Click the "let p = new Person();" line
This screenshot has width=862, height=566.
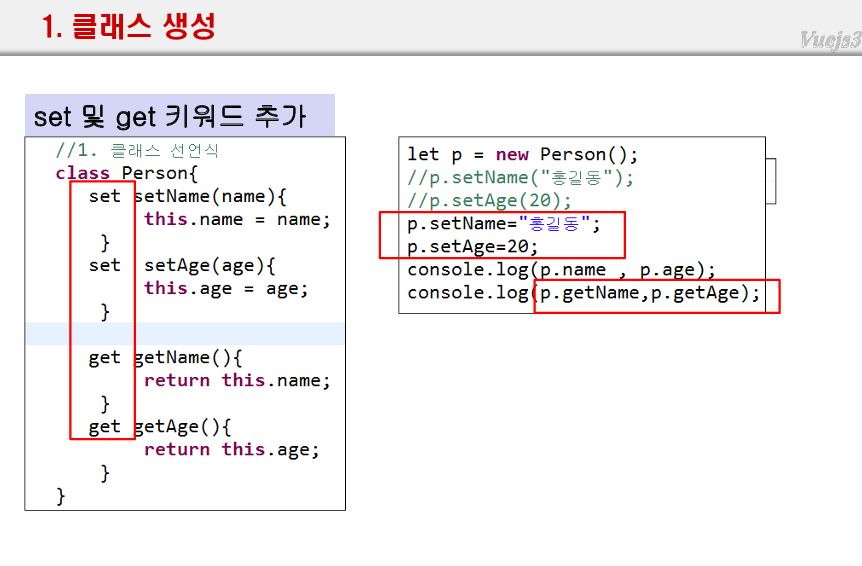point(522,154)
